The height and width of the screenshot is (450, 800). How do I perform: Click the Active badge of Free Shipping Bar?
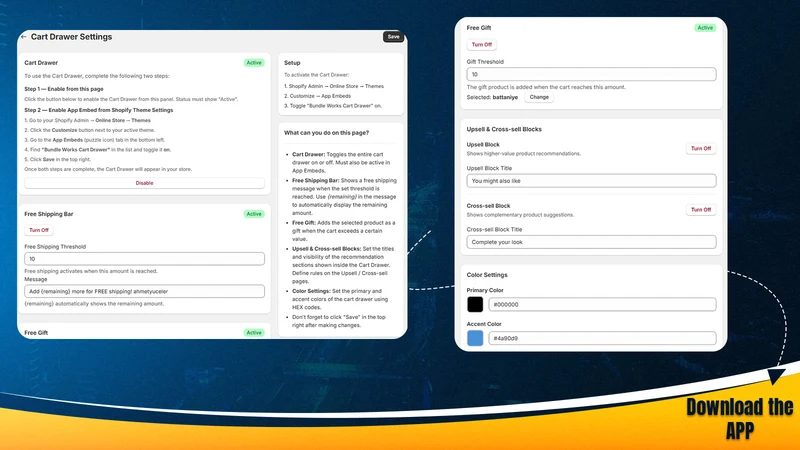click(x=254, y=214)
